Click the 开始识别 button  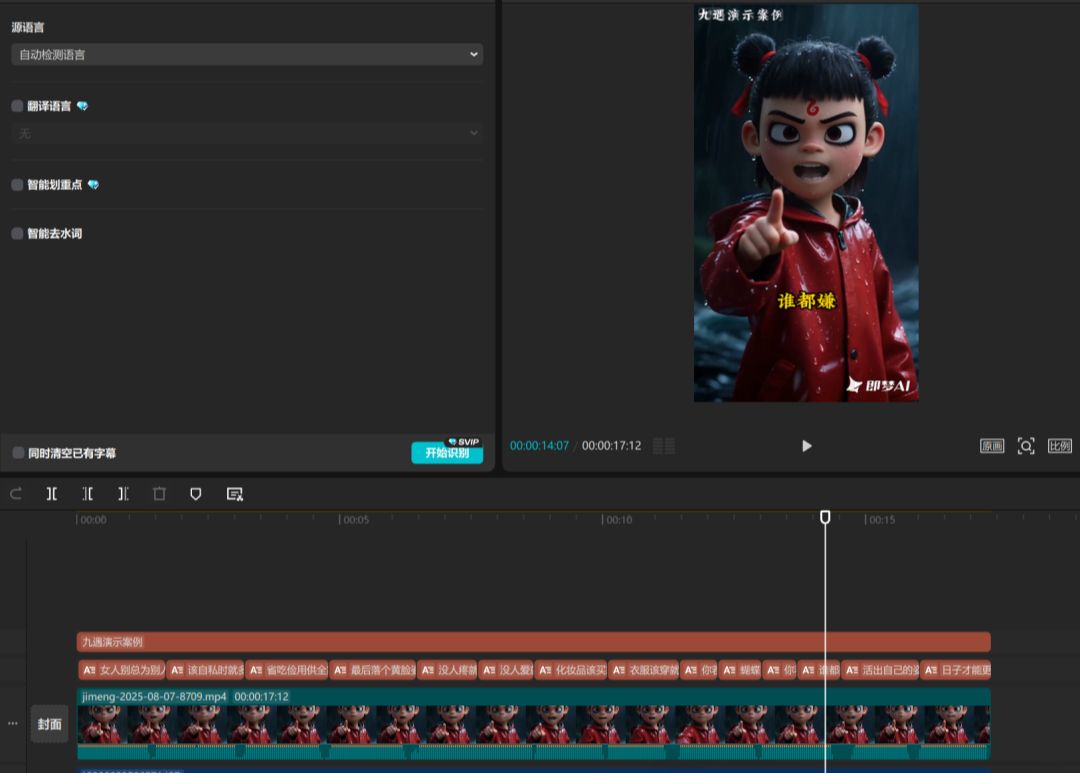(x=446, y=453)
